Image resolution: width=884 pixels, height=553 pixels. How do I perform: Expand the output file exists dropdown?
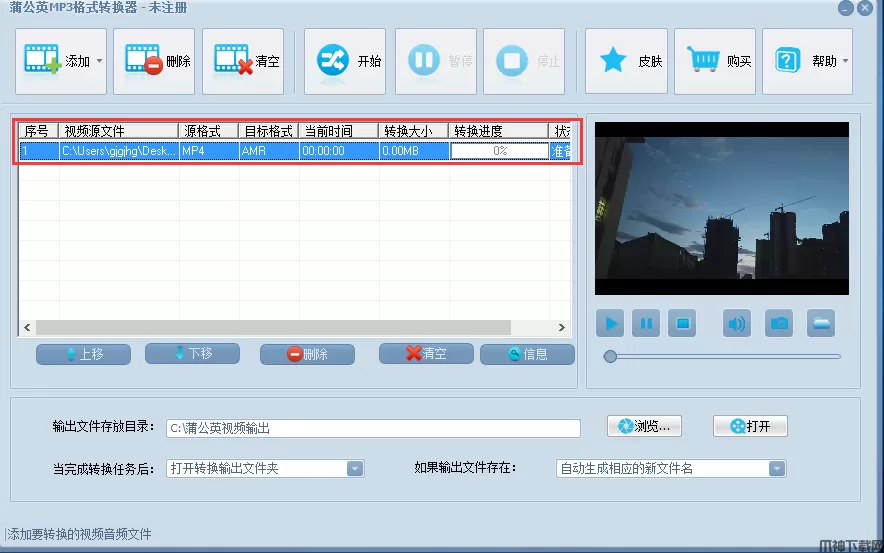[x=776, y=468]
